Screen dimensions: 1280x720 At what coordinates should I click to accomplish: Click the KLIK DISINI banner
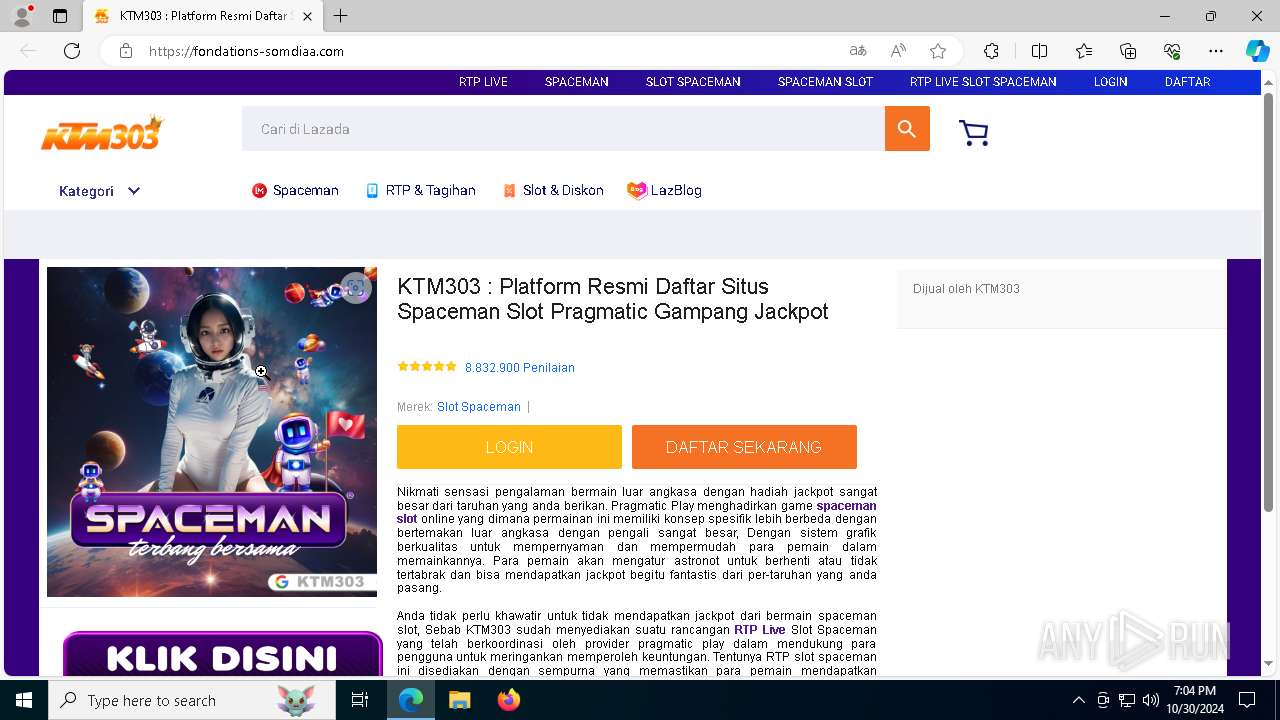(222, 656)
